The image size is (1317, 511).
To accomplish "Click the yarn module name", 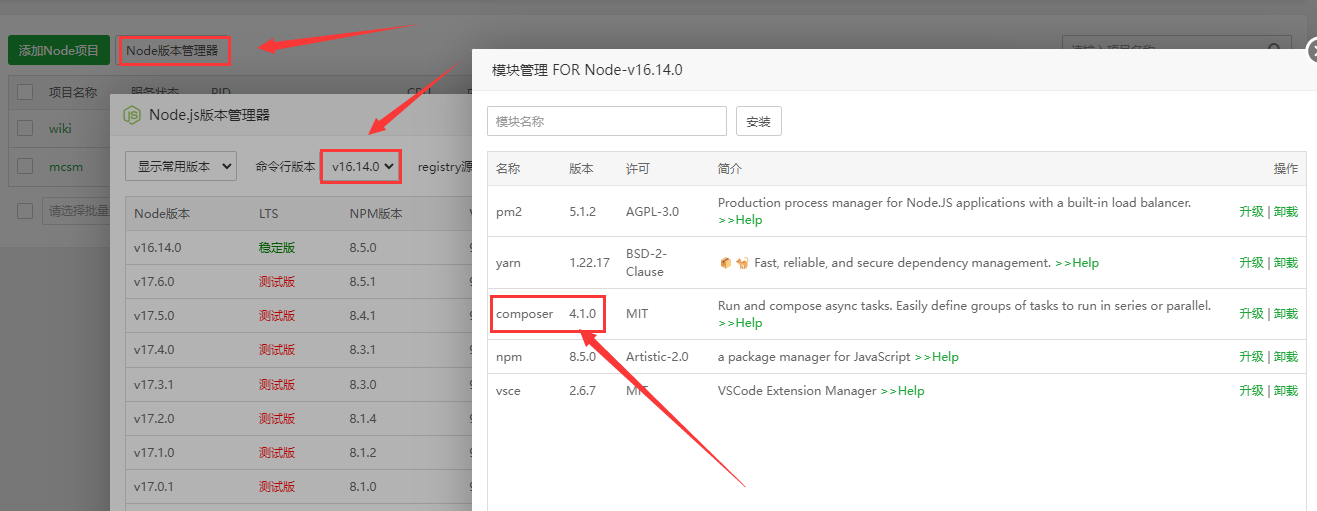I will tap(508, 263).
